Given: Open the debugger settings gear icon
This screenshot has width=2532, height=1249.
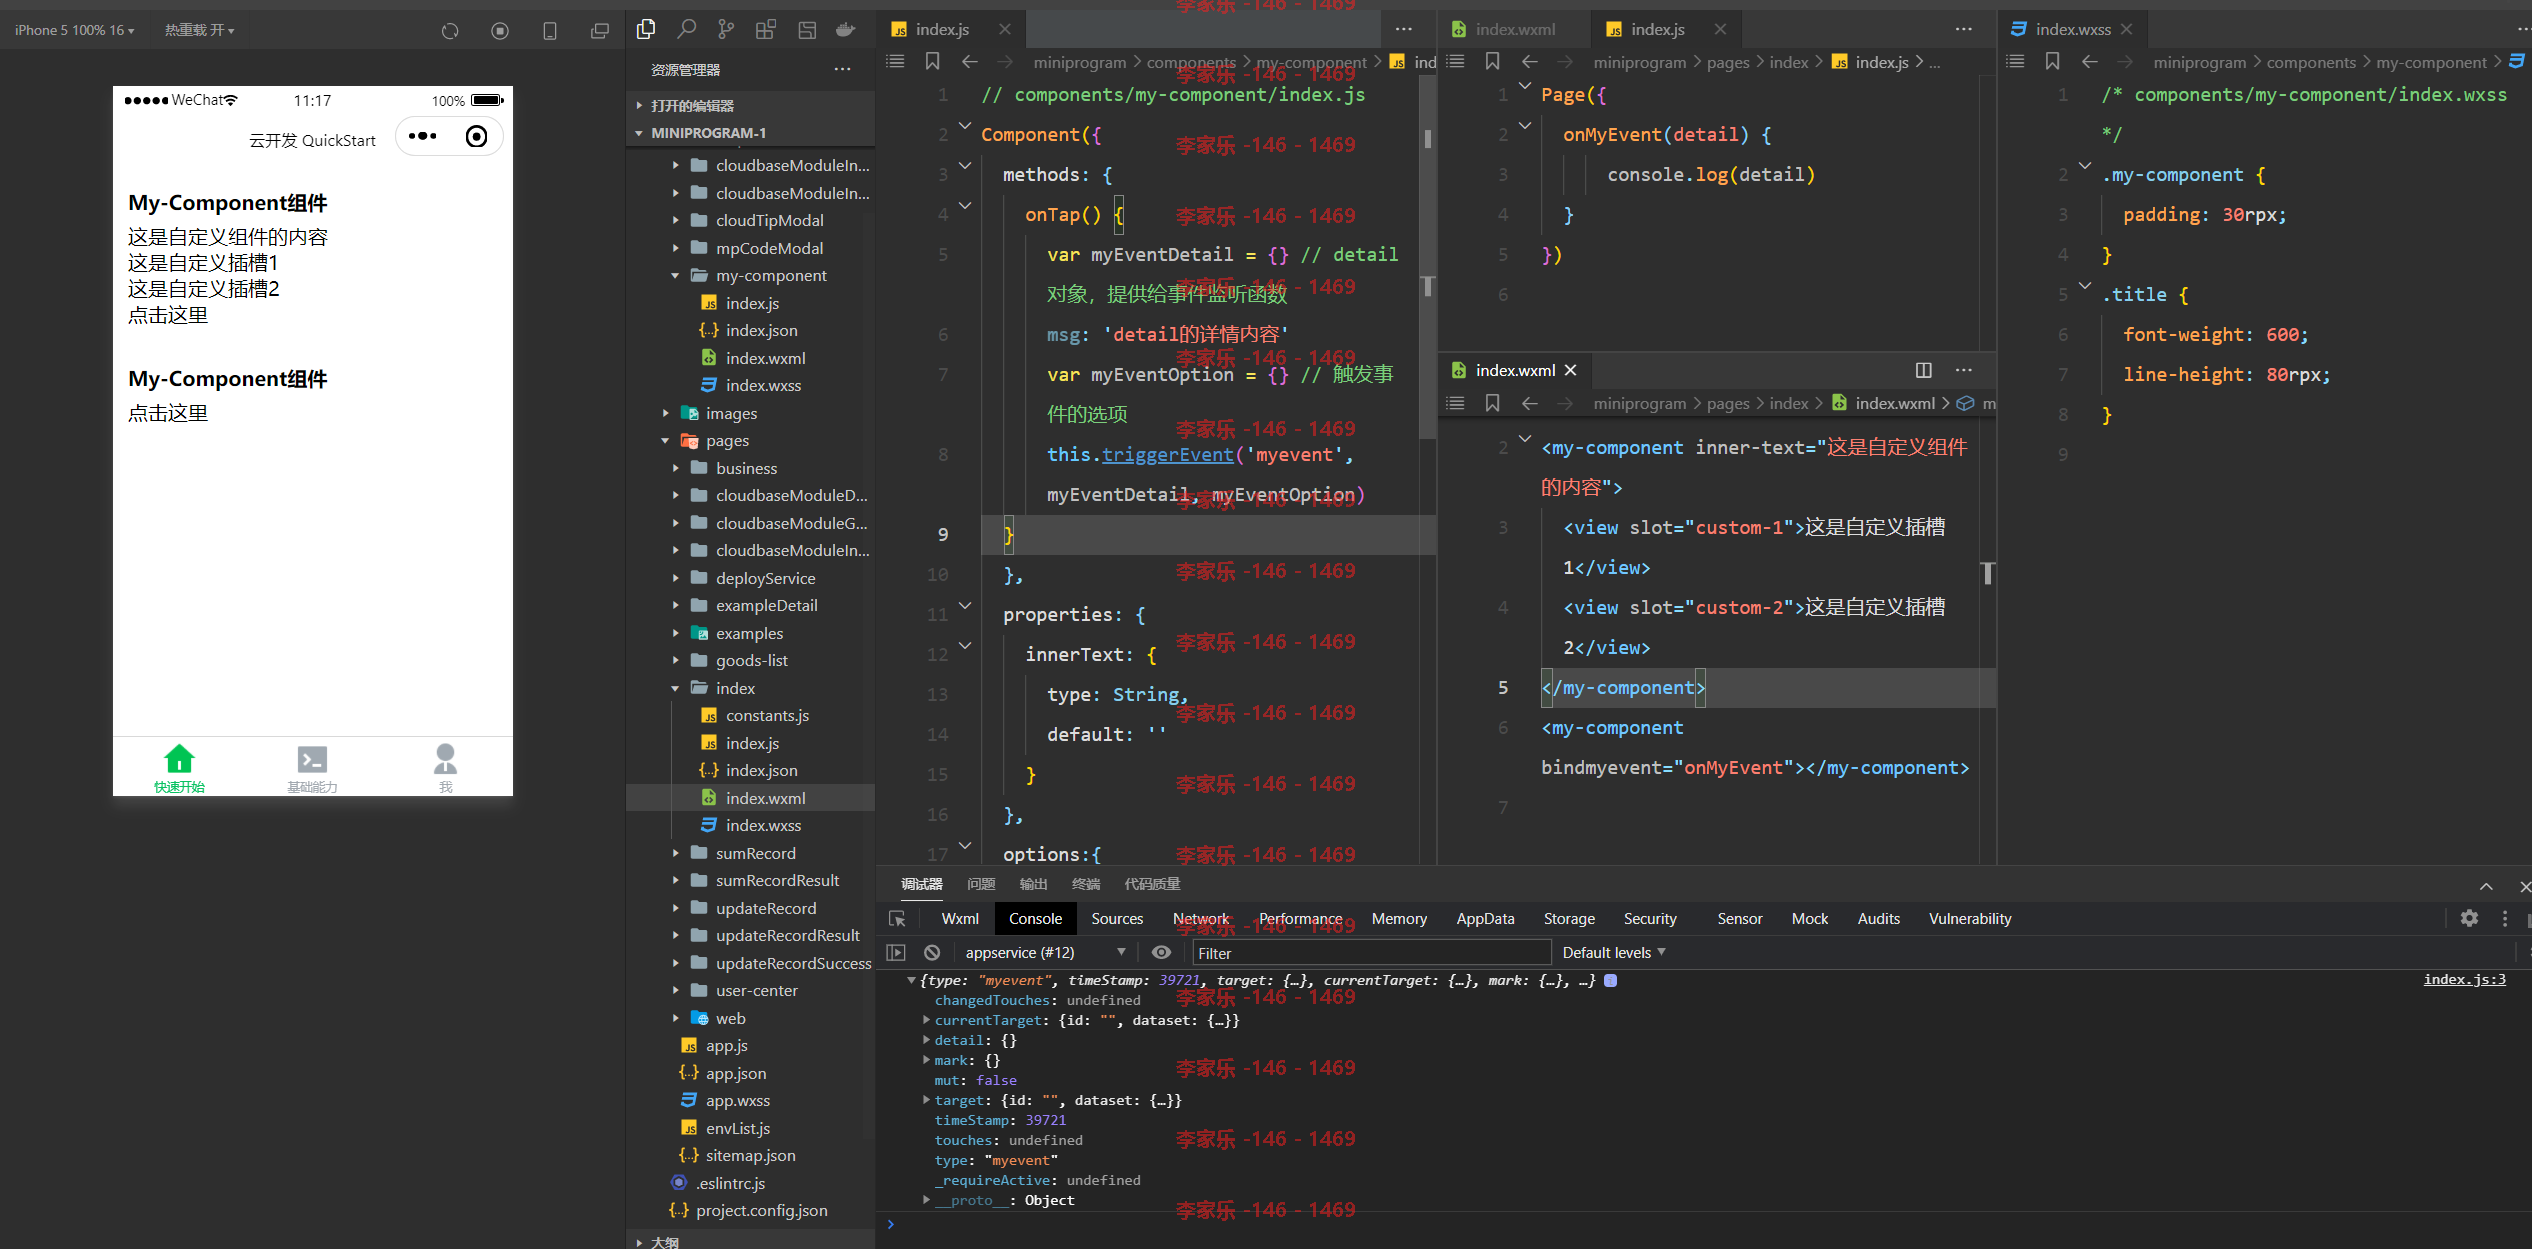Looking at the screenshot, I should coord(2469,918).
